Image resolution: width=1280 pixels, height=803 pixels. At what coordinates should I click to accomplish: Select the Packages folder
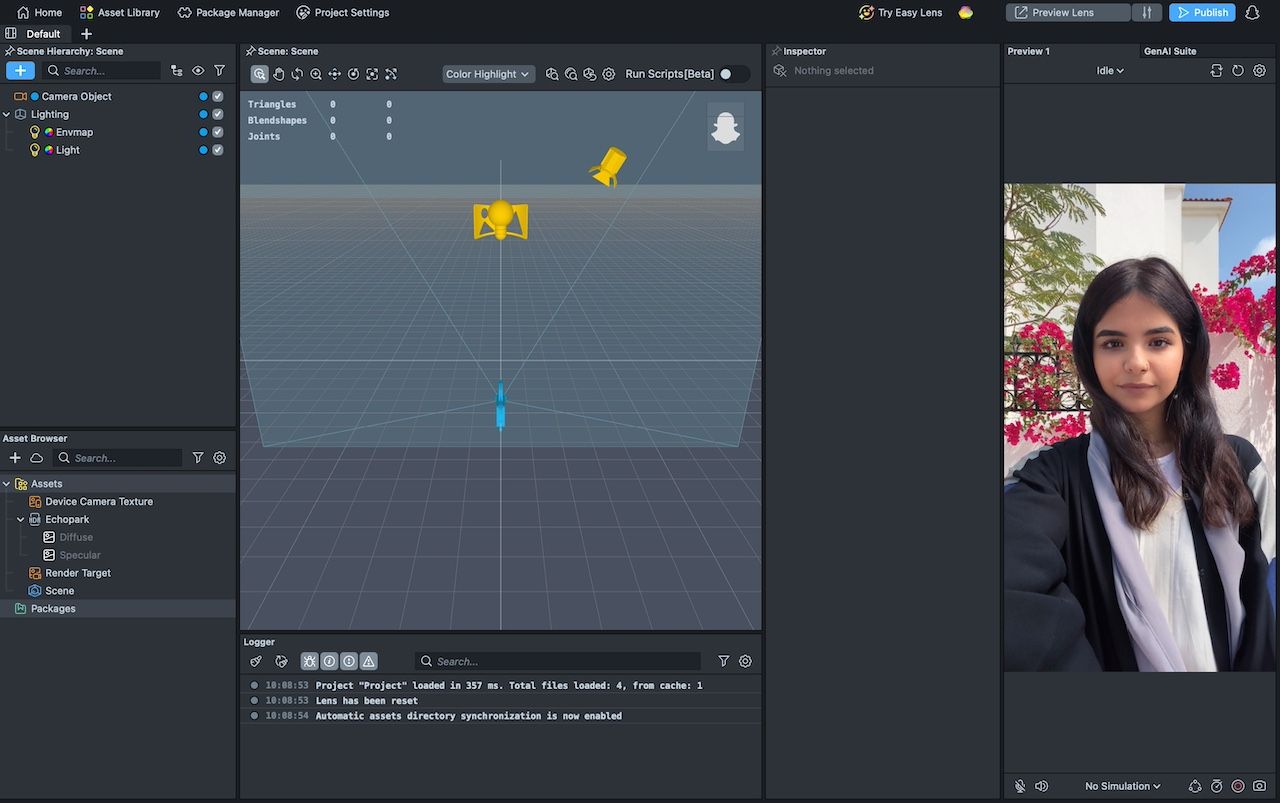(x=53, y=609)
